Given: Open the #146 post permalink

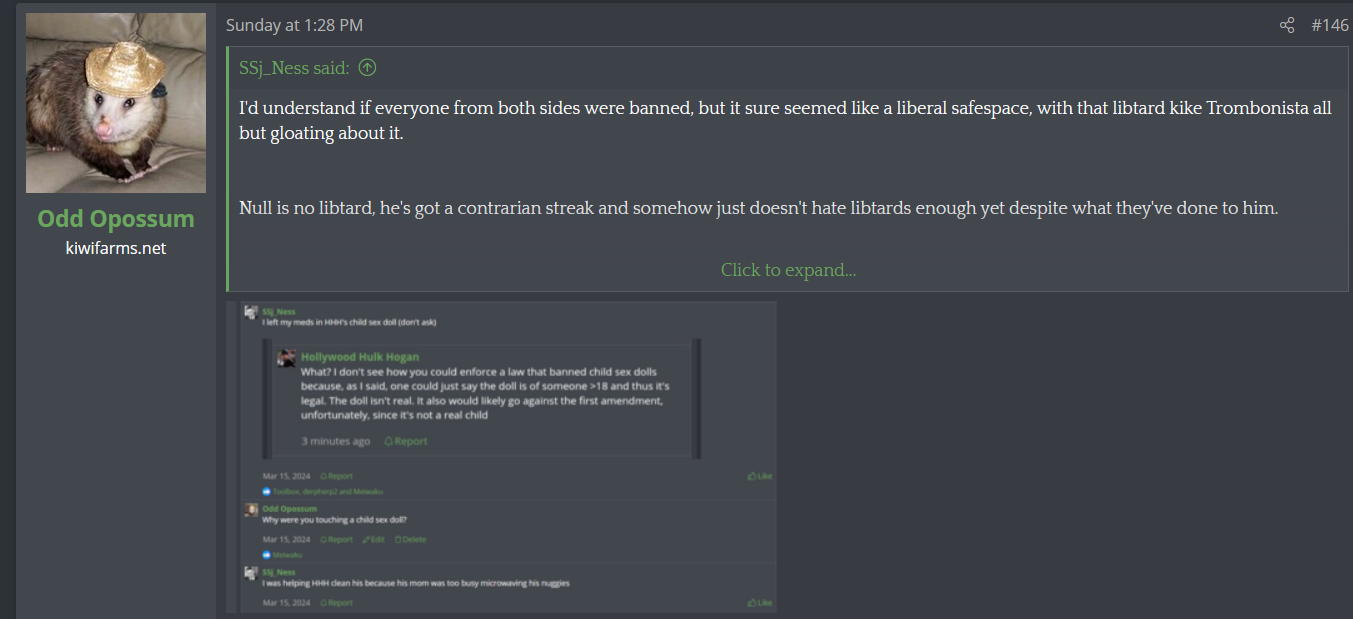Looking at the screenshot, I should point(1329,25).
